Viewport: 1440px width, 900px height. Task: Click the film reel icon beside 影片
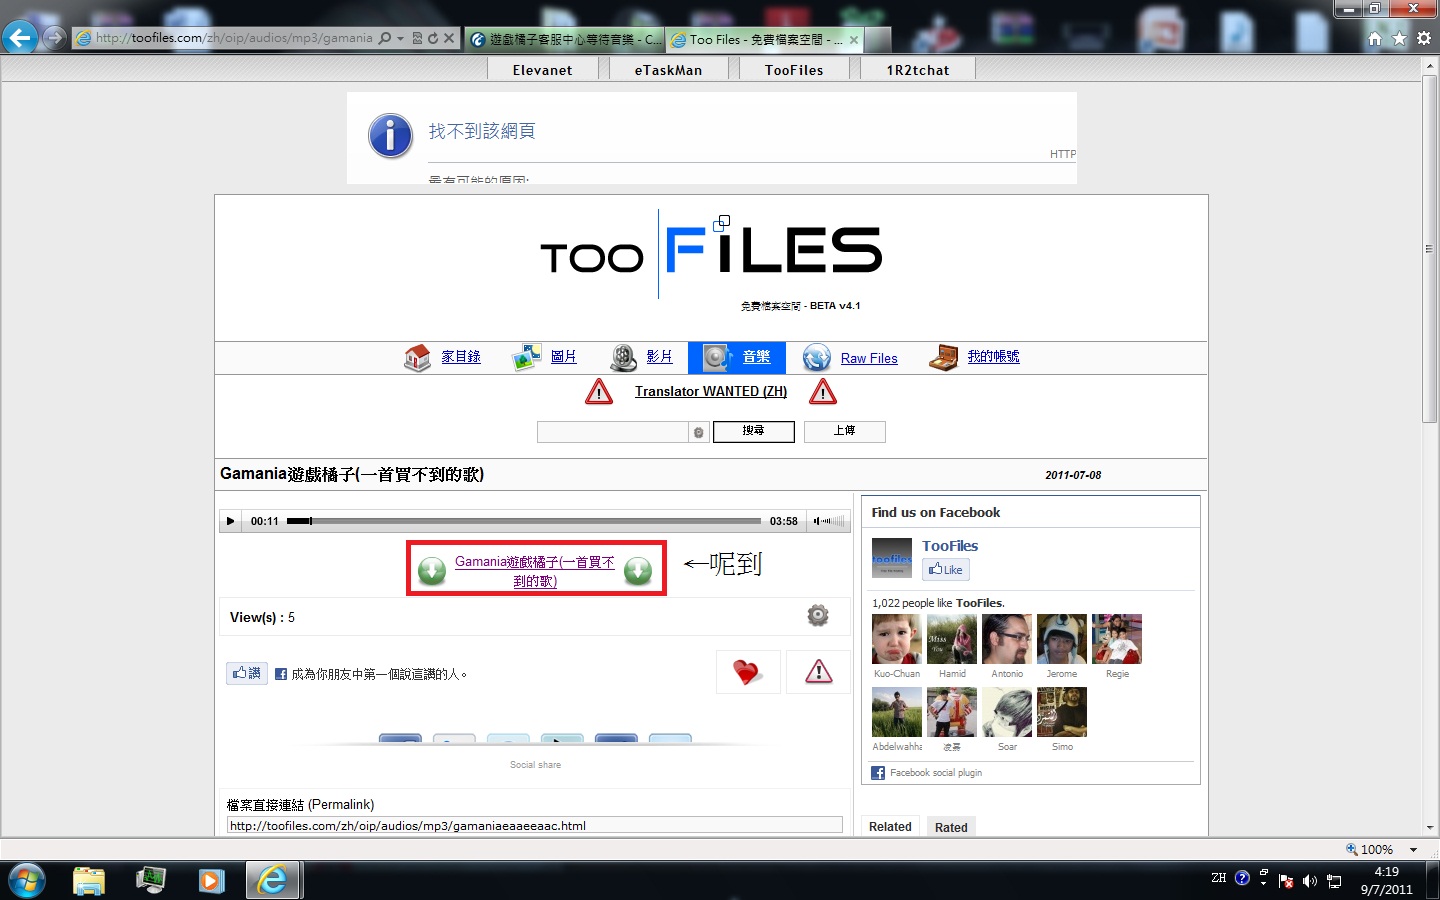(x=624, y=357)
